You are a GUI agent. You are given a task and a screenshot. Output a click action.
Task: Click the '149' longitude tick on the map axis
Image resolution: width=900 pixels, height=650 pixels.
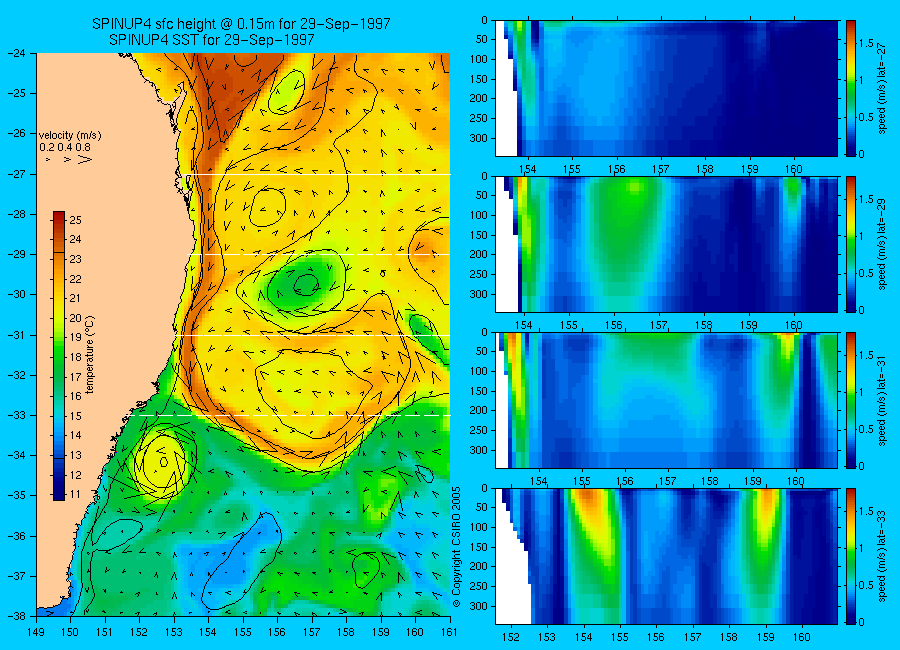tap(36, 632)
